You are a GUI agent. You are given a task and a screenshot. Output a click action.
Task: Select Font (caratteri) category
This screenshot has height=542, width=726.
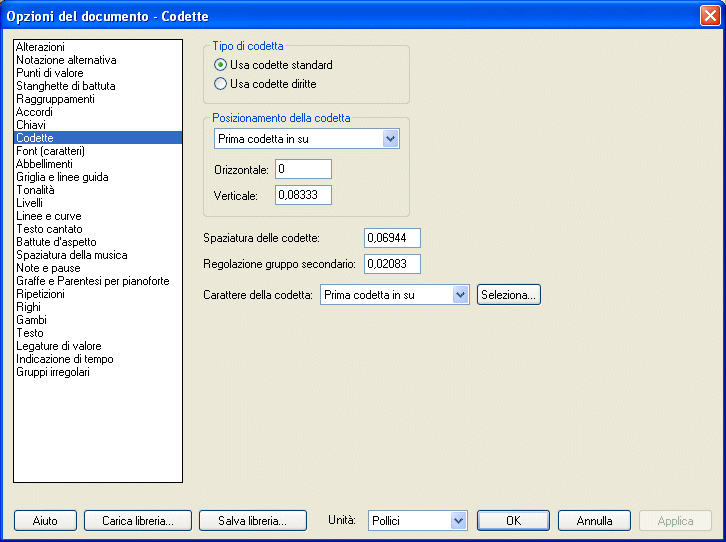98,150
